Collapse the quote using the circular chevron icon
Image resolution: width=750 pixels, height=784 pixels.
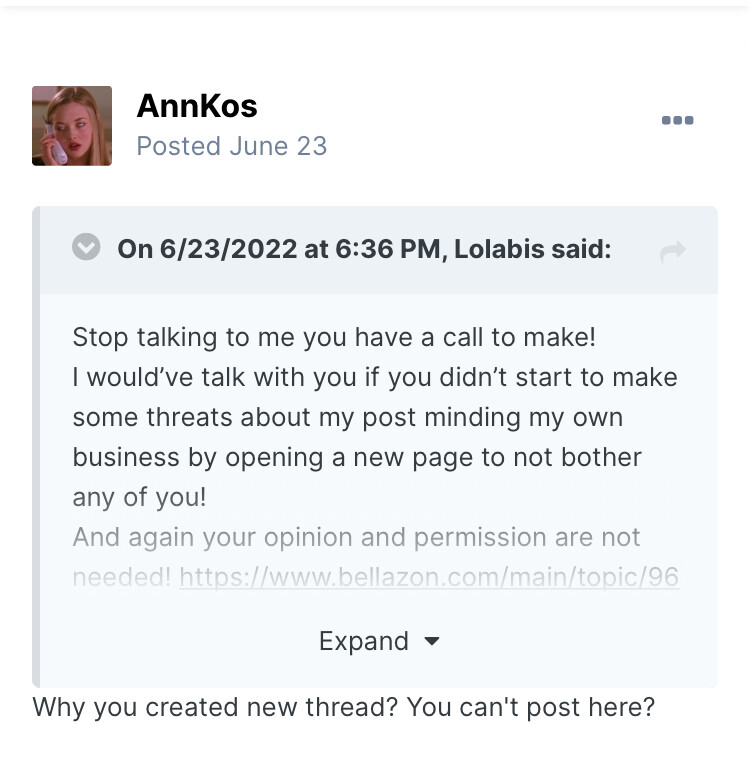(x=86, y=246)
